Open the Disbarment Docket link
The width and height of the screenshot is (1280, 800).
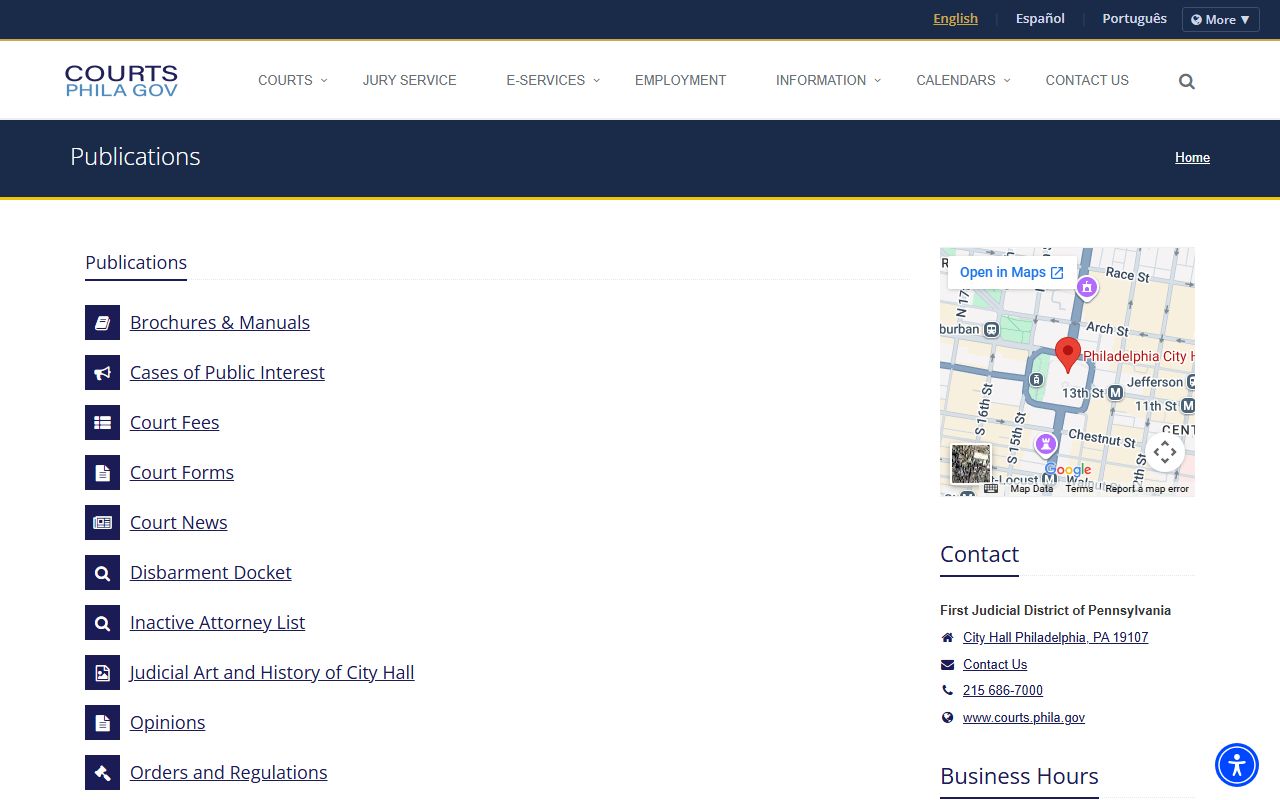pos(211,572)
